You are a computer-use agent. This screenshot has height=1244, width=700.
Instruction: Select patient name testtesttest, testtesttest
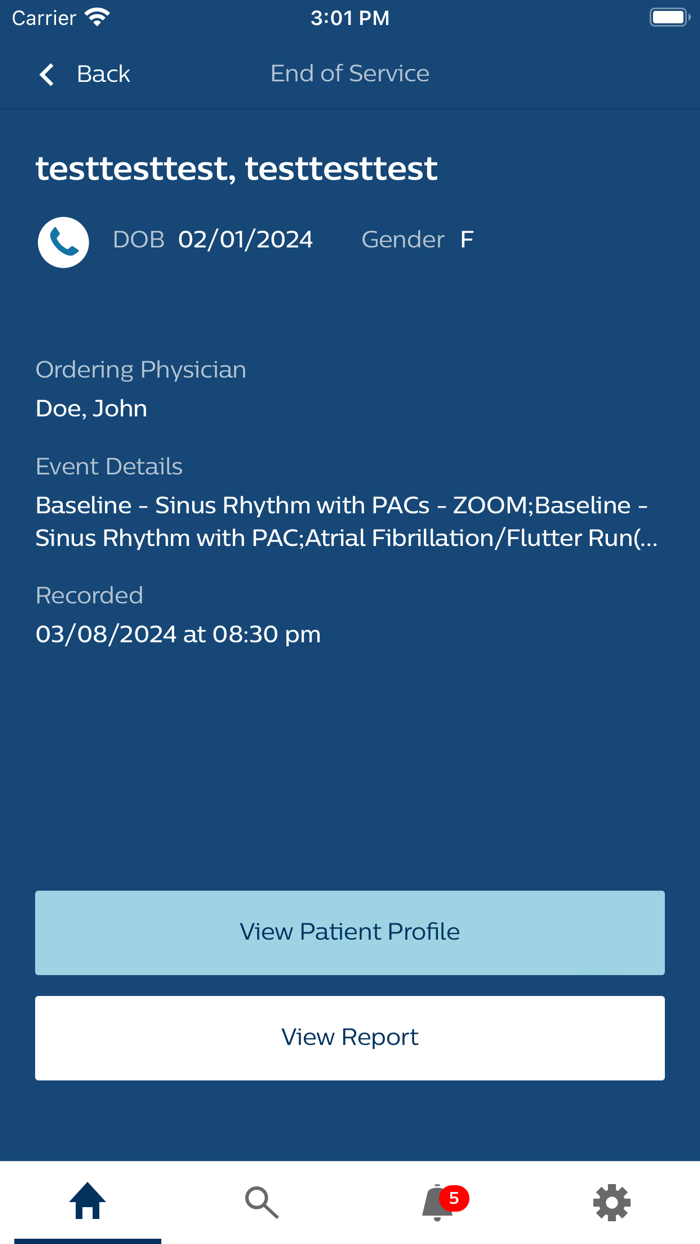(236, 169)
